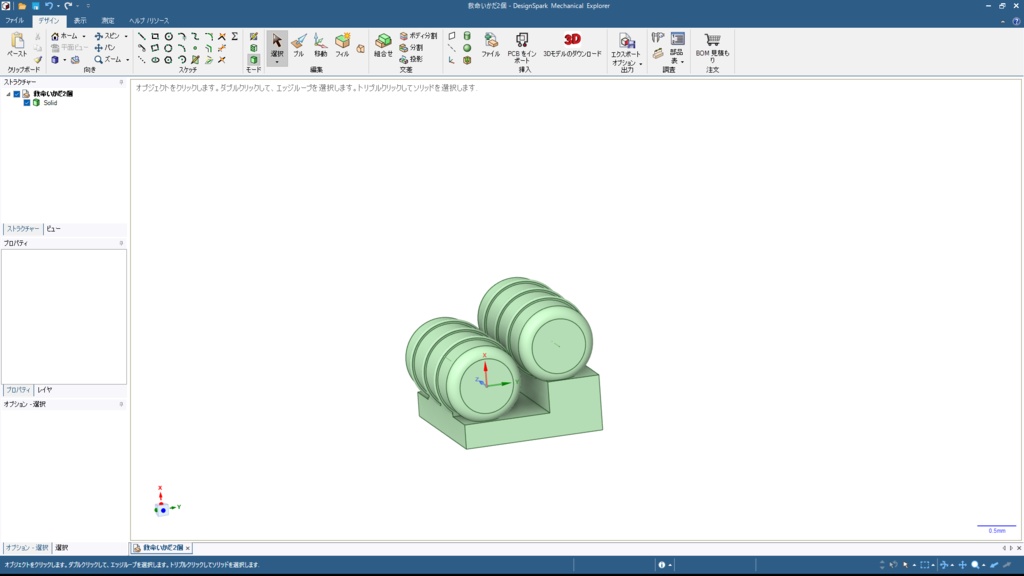Screen dimensions: 1024x576
Task: Switch to Views (ビュー) panel tab
Action: click(54, 229)
